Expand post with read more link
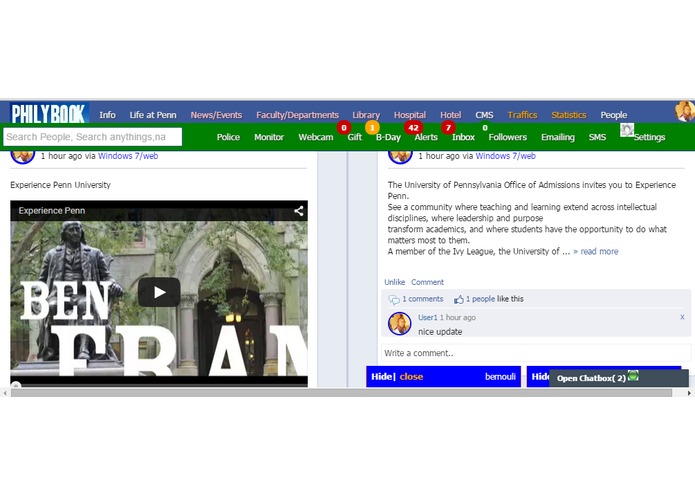This screenshot has width=695, height=494. (596, 252)
